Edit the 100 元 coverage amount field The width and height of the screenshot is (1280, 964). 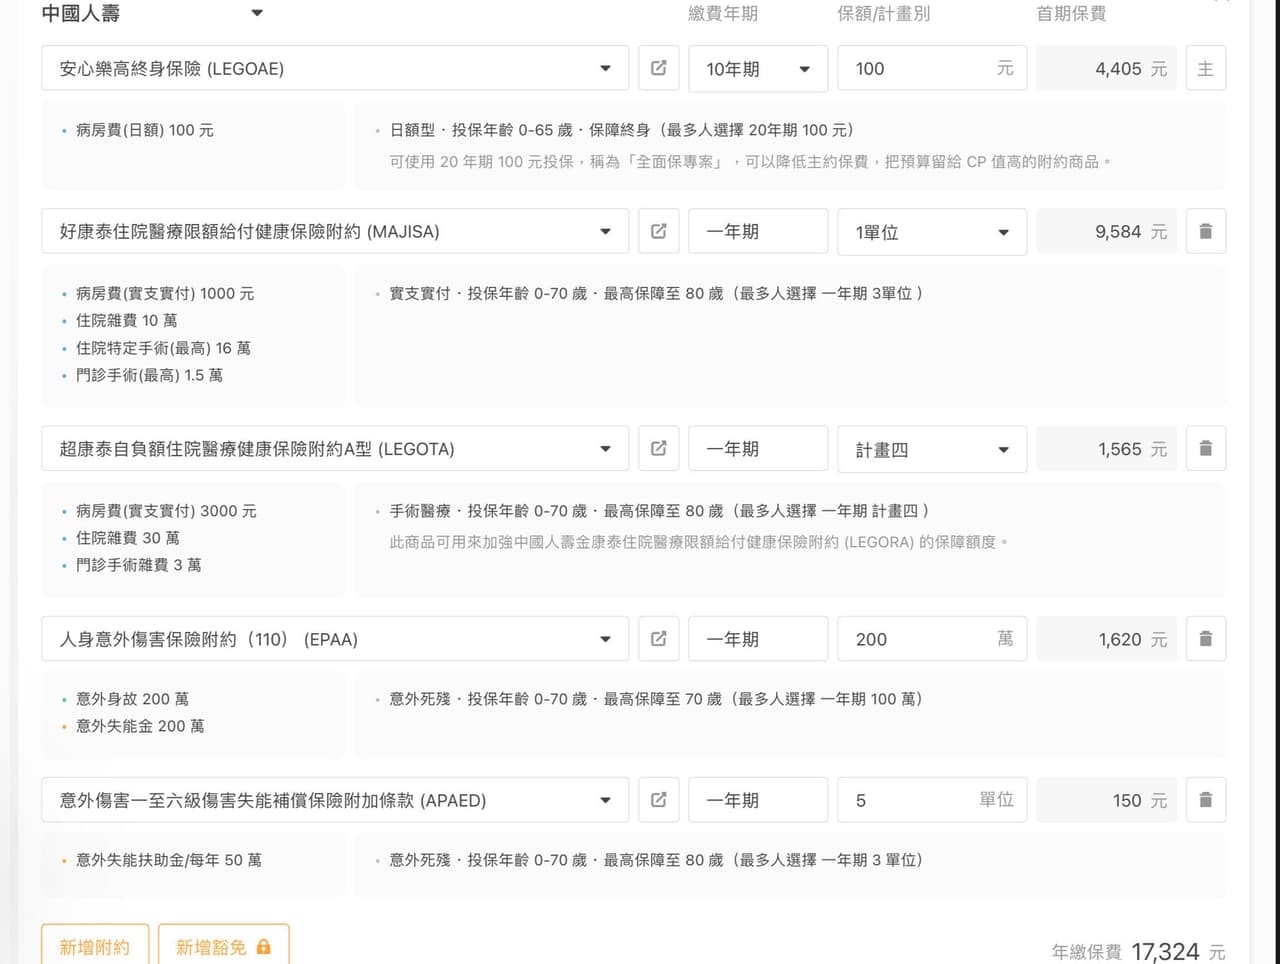(x=915, y=68)
